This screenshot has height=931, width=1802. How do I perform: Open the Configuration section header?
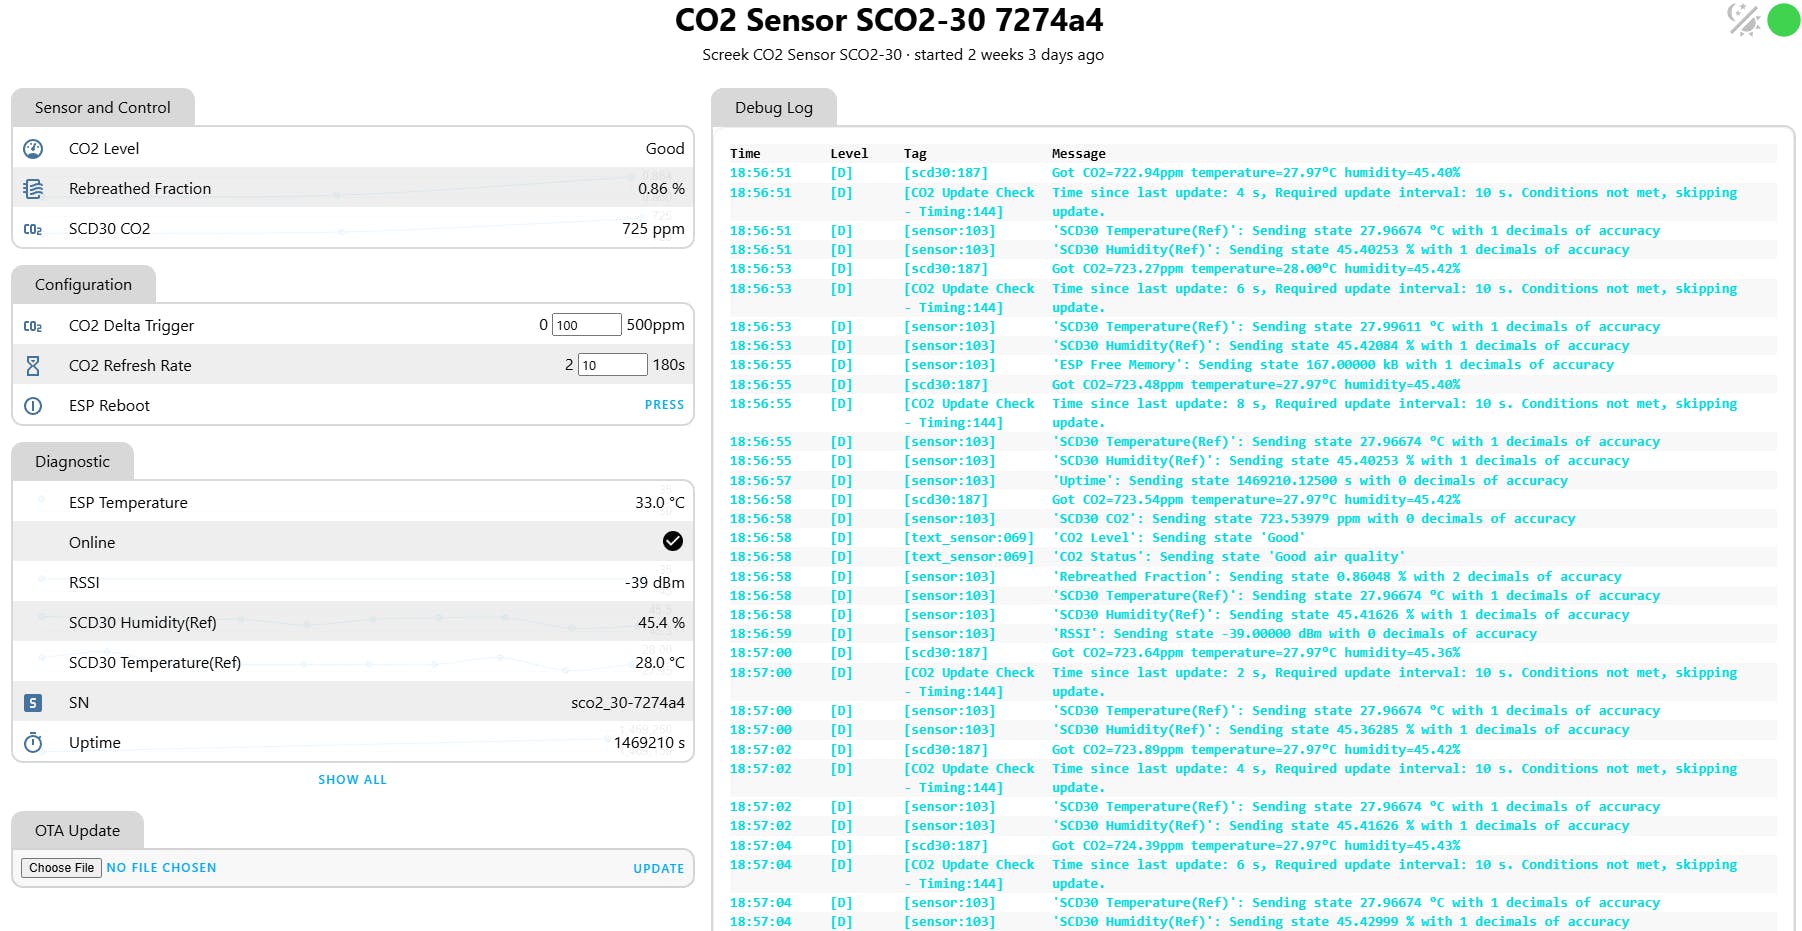point(83,285)
